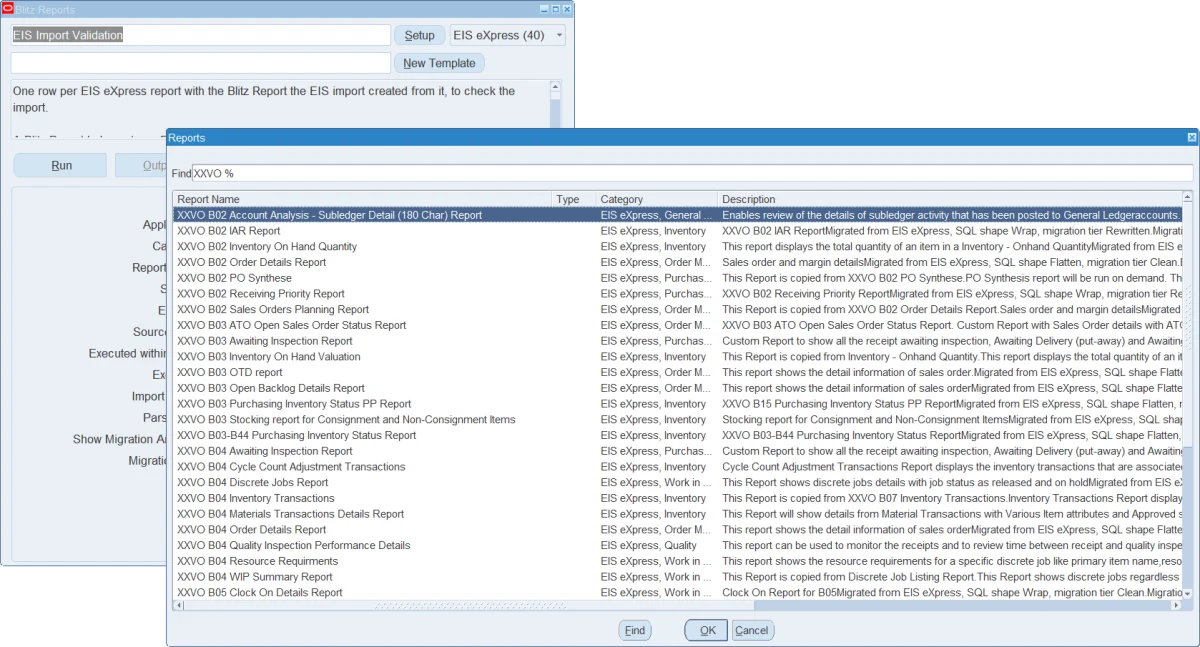Image resolution: width=1200 pixels, height=647 pixels.
Task: Click the report list vertical scrollbar down arrow
Action: click(1188, 593)
